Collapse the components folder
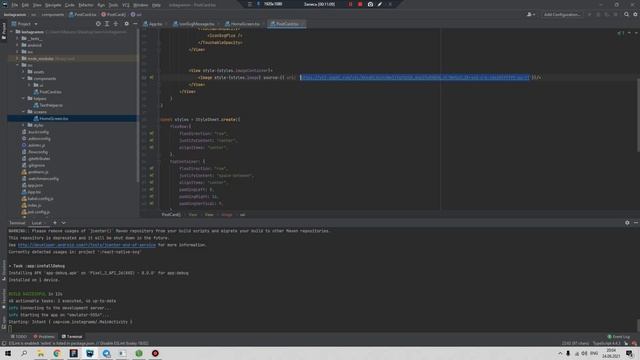 pos(24,78)
